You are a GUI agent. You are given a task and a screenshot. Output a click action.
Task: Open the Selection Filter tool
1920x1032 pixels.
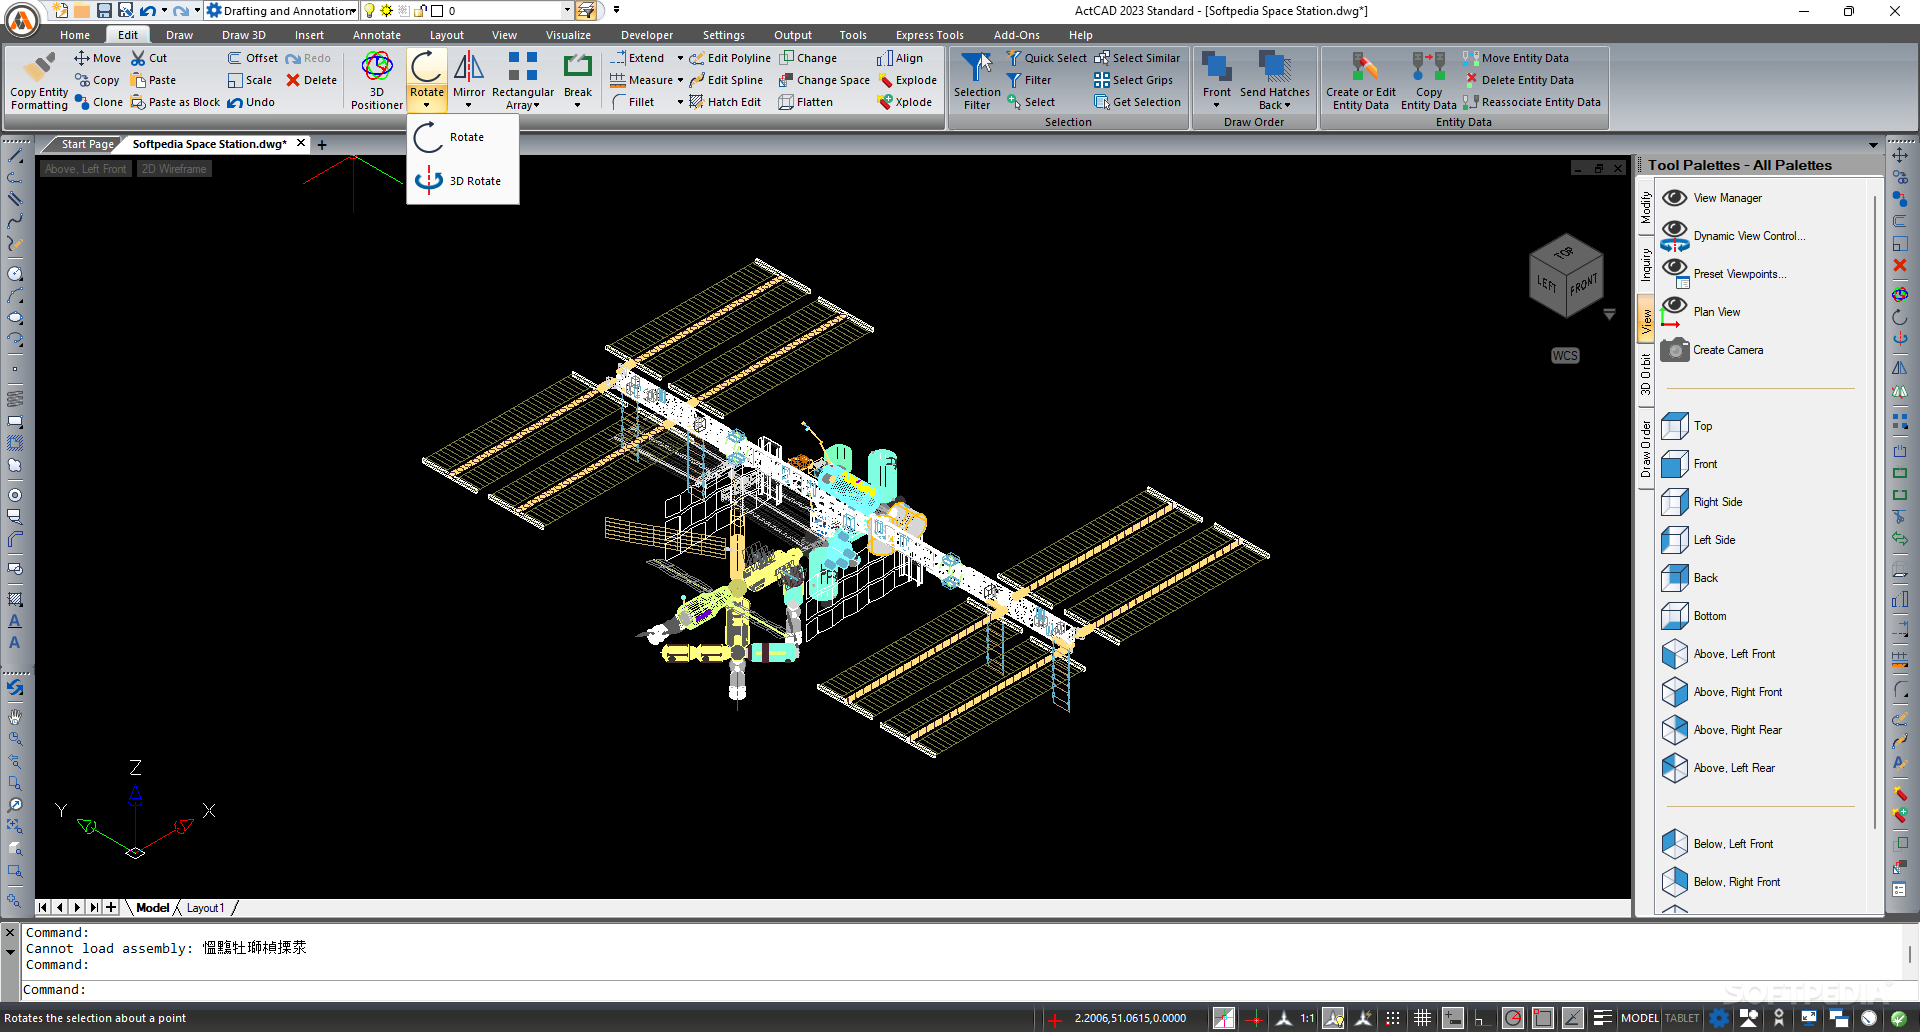[977, 80]
